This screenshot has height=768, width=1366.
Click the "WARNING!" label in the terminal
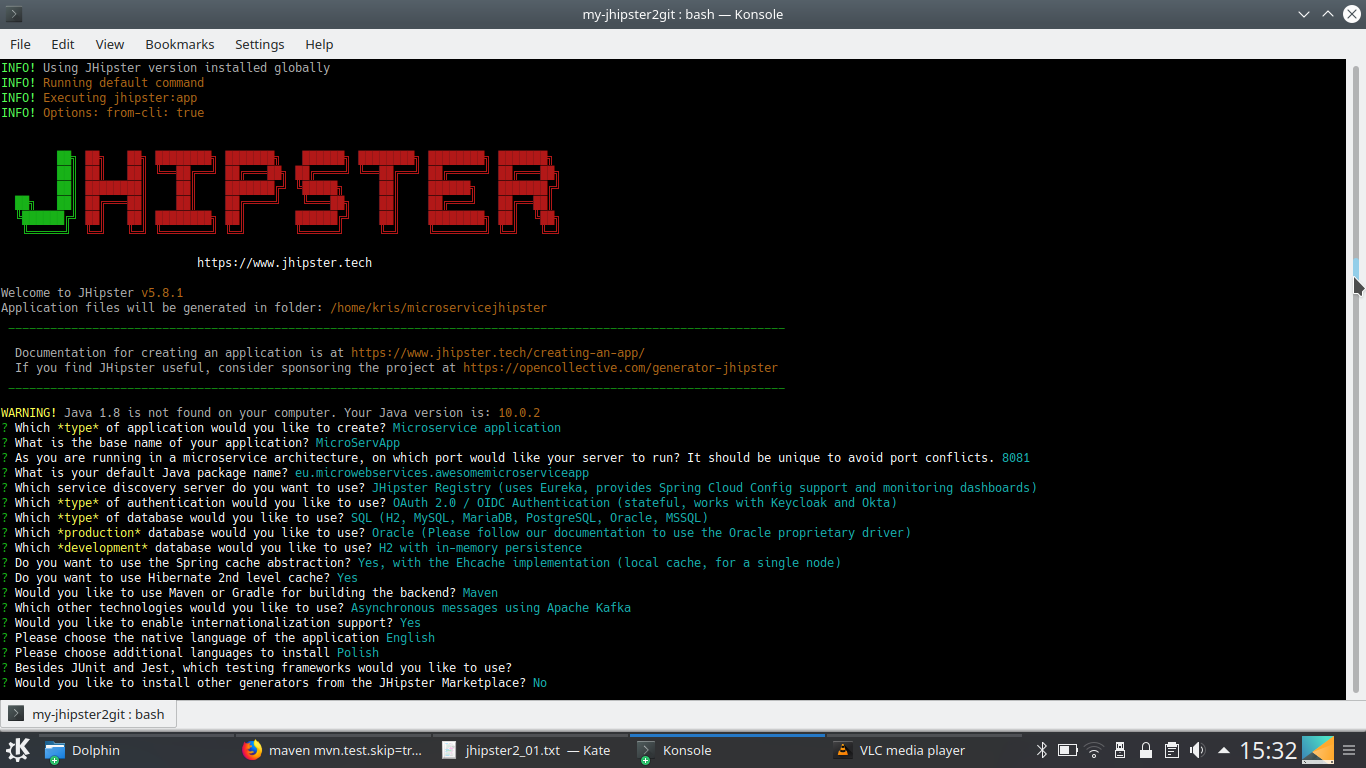pos(29,413)
